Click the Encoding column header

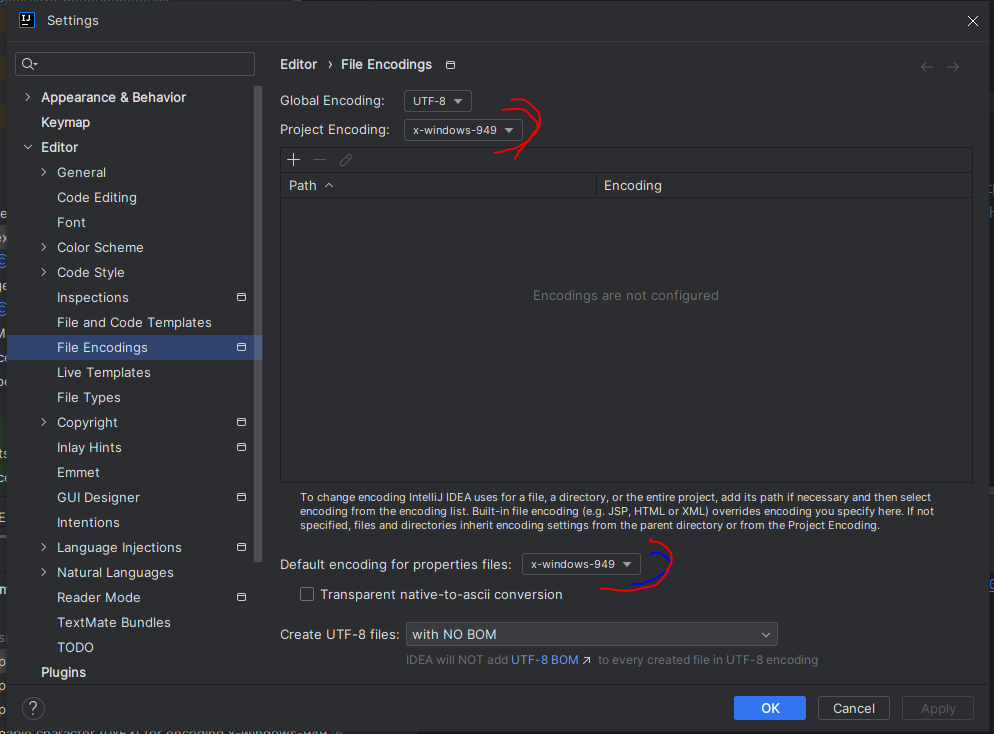click(x=784, y=186)
